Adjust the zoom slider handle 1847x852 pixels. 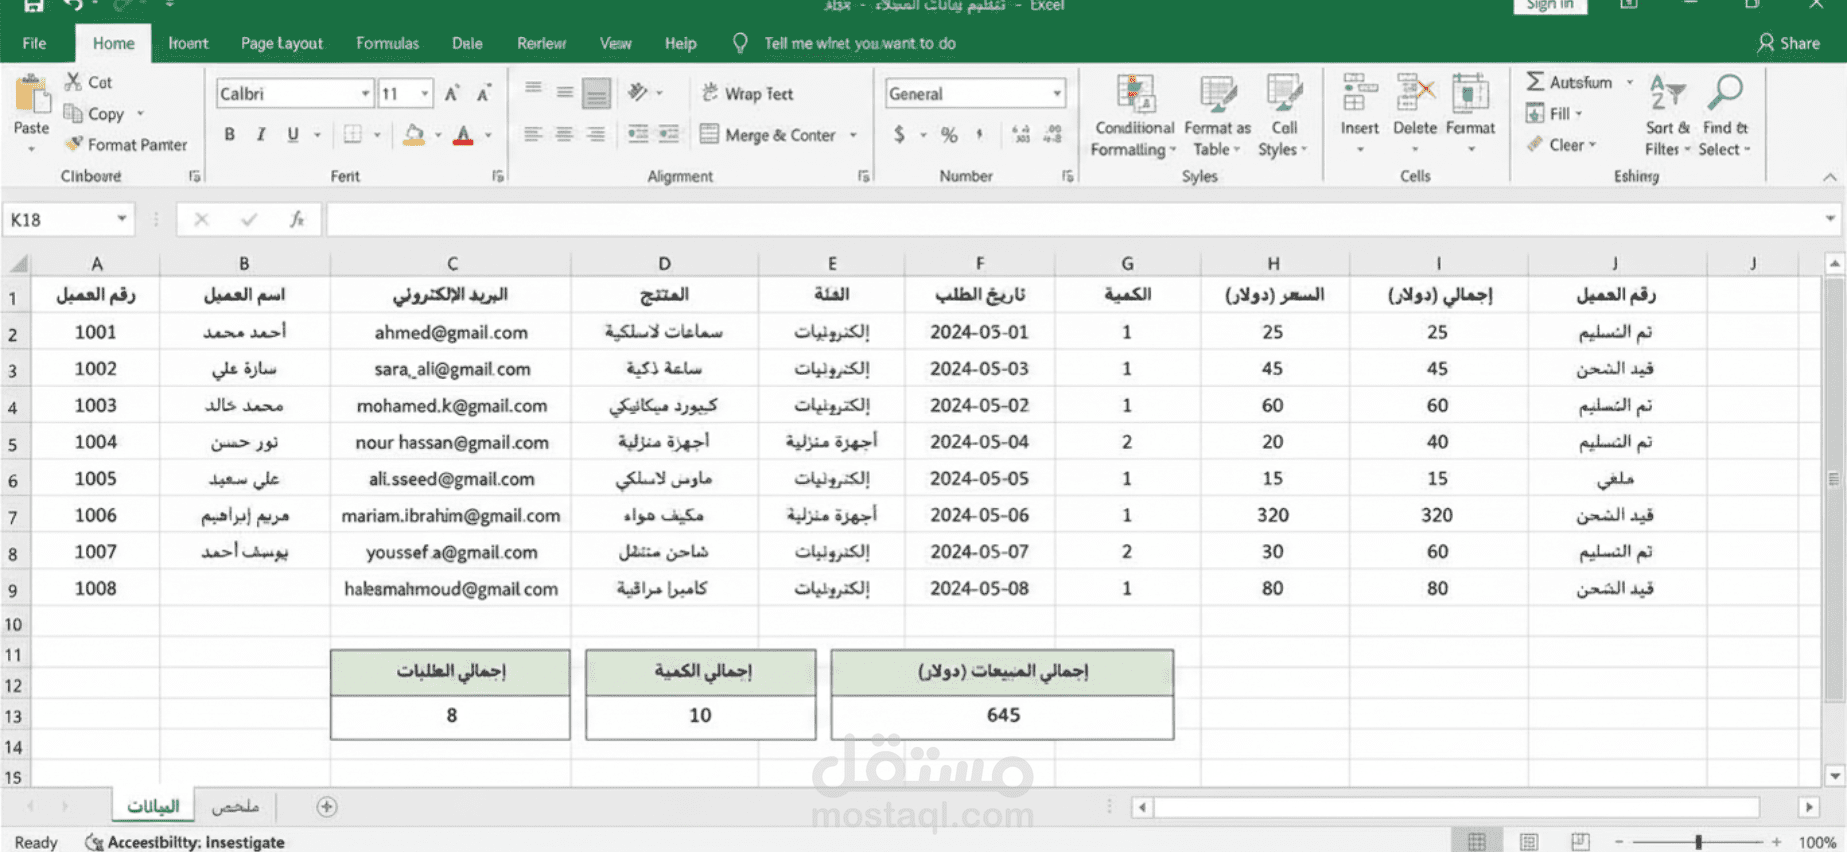1698,842
